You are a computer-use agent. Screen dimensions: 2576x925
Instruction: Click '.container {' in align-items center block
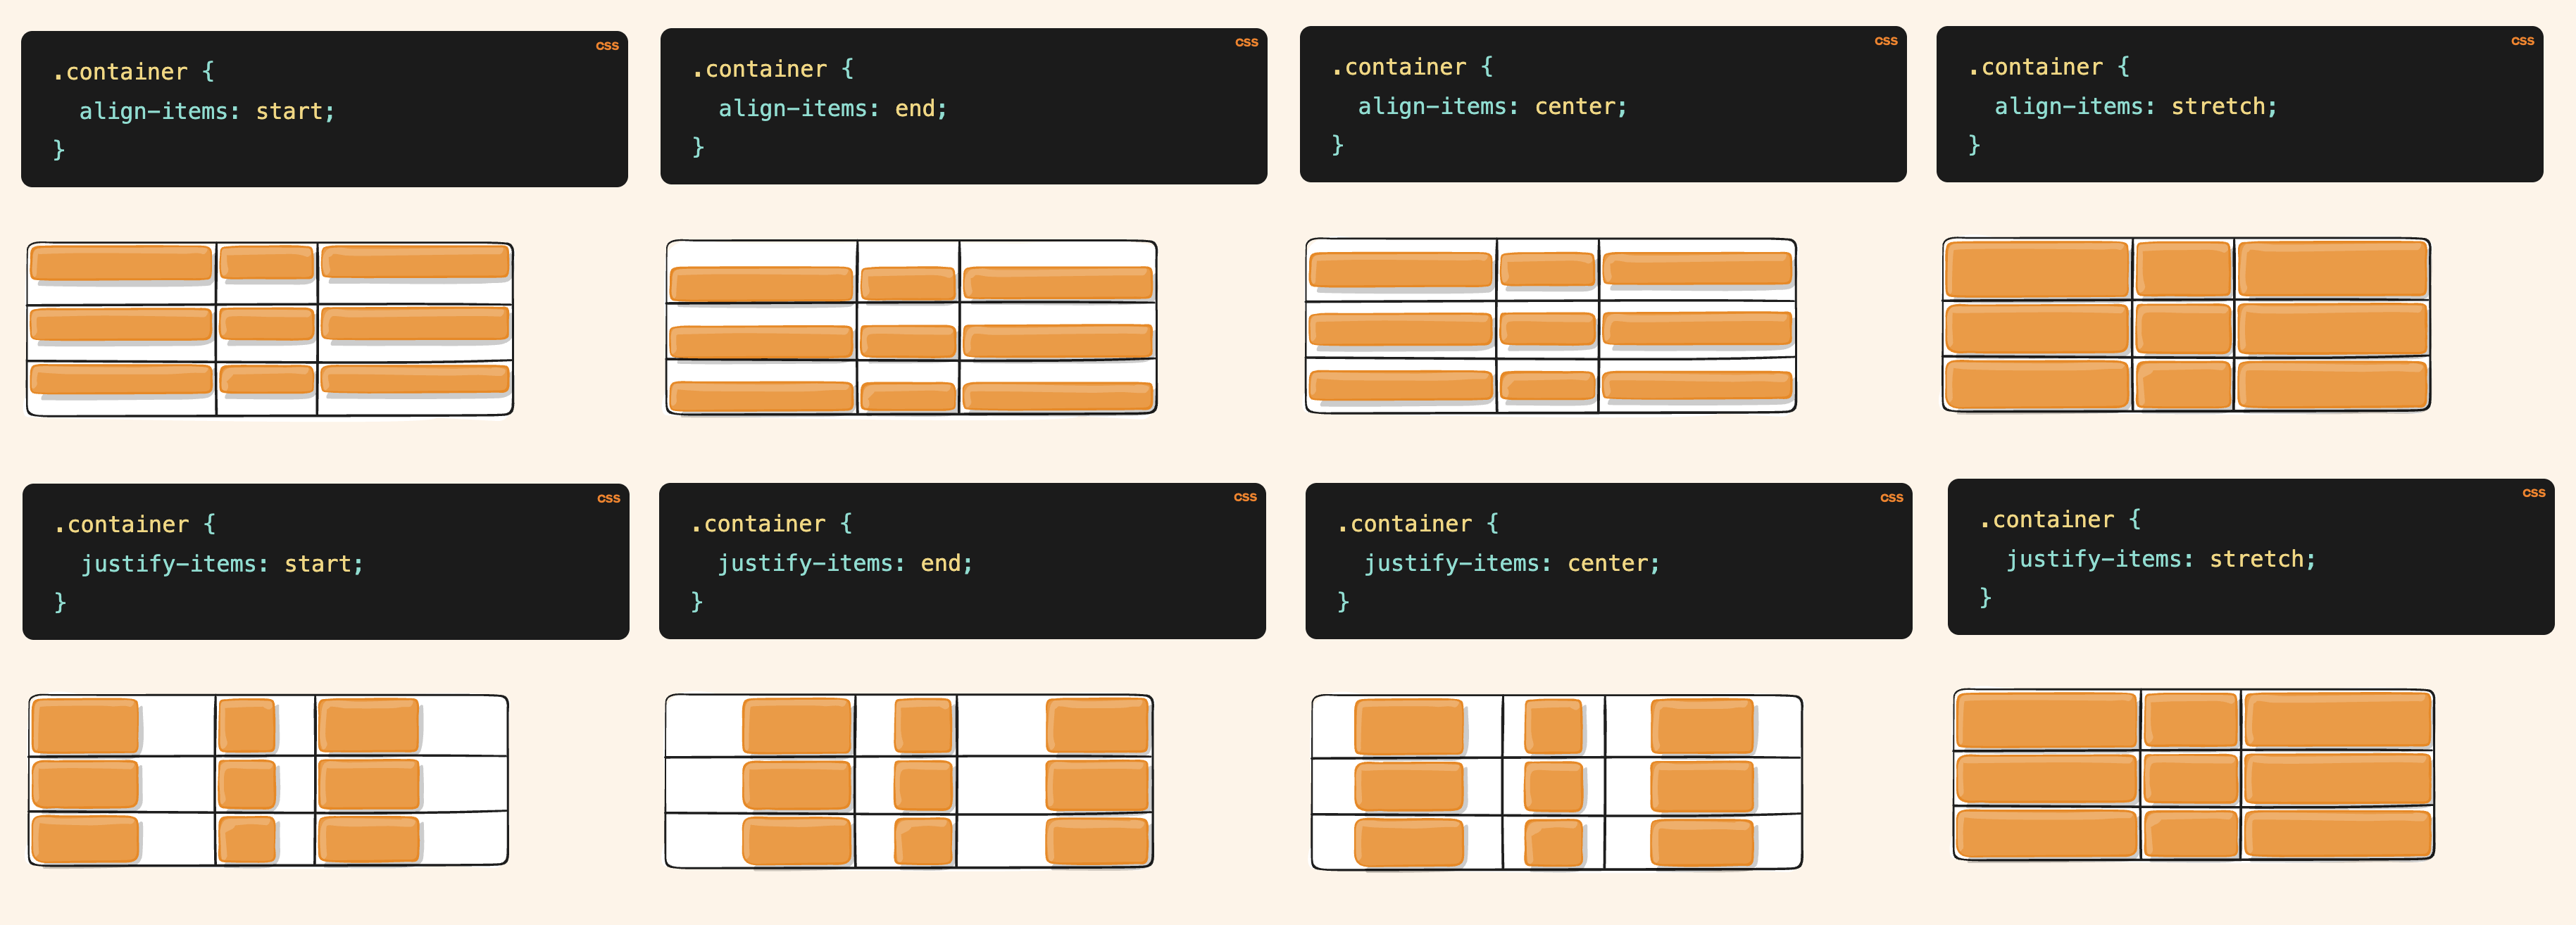point(1411,67)
